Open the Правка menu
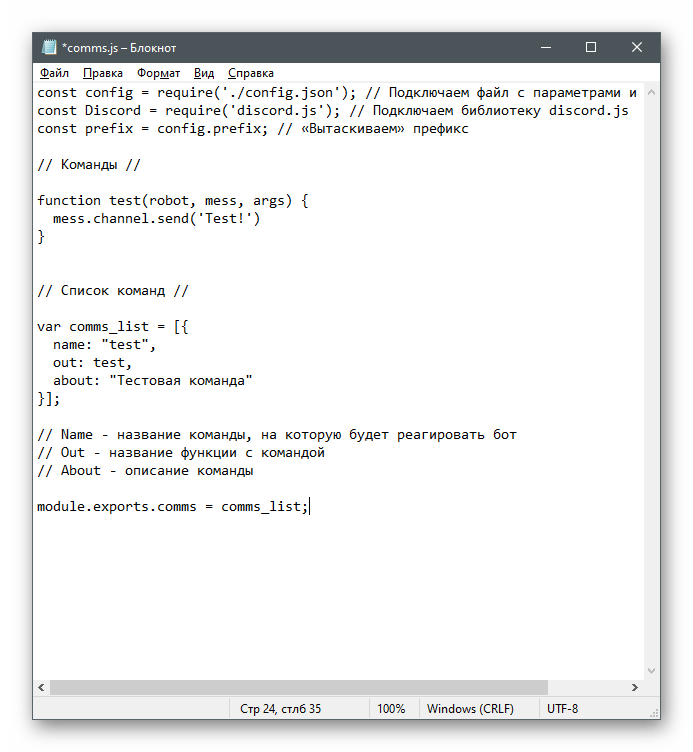The image size is (693, 752). 103,73
